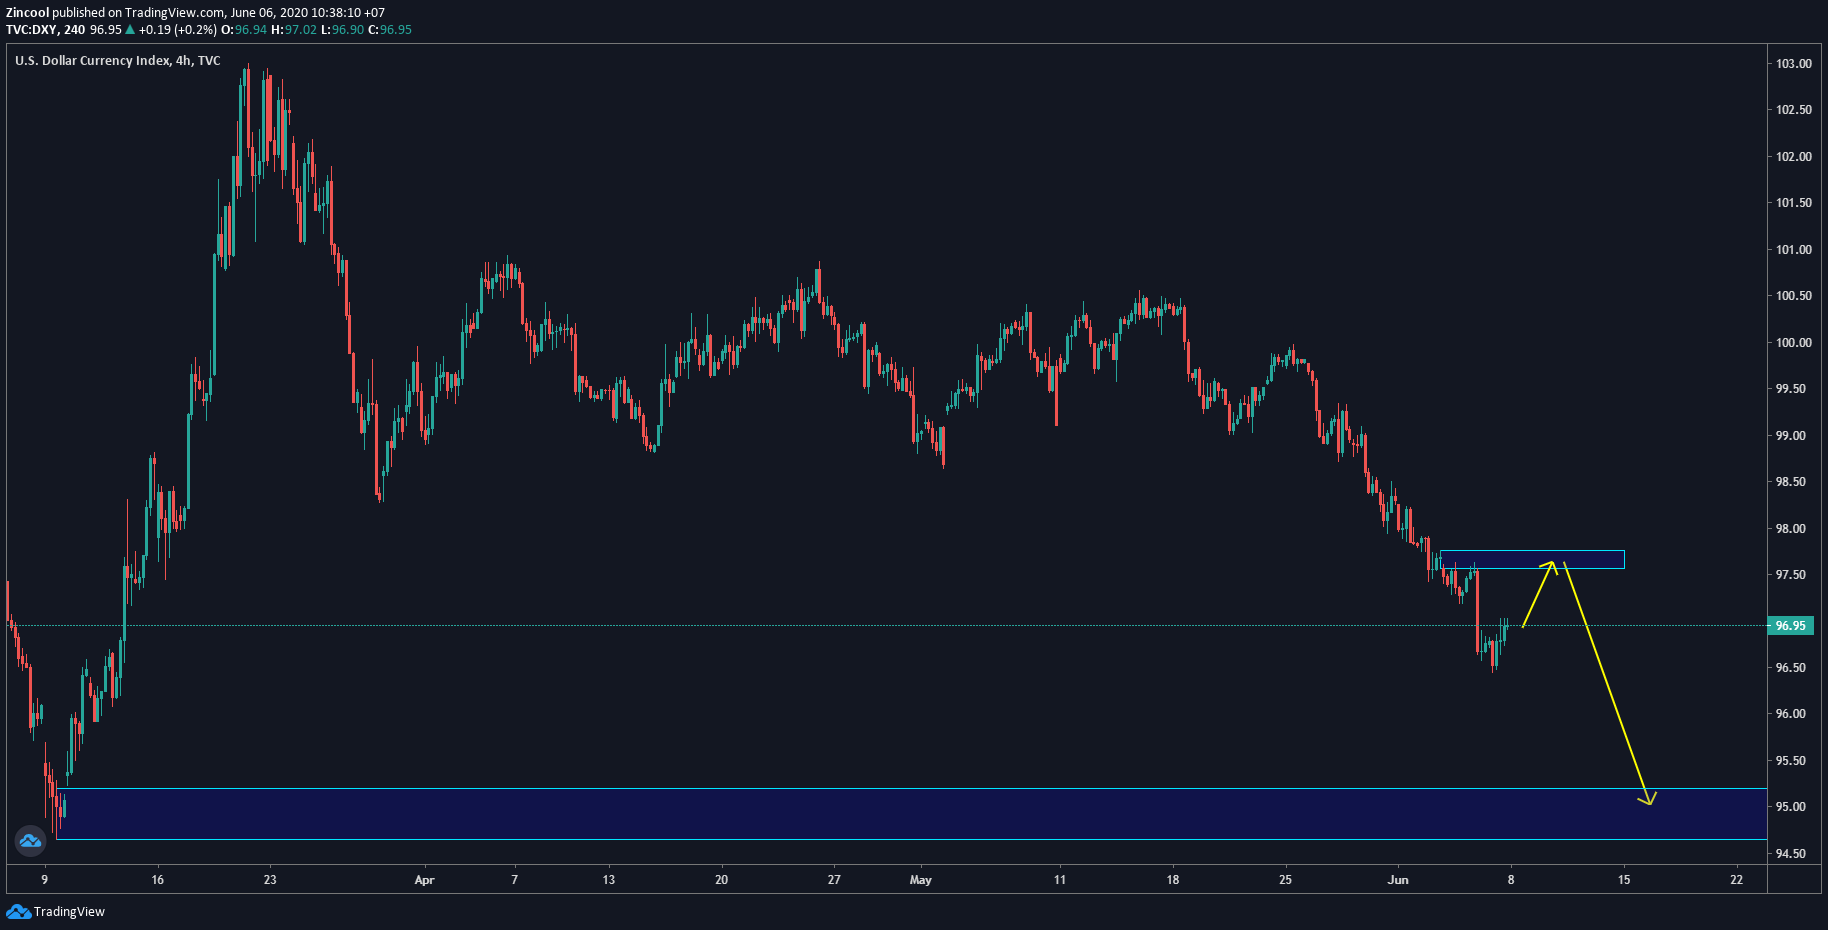Screen dimensions: 1828x930
Task: Click the '15' date label on time axis
Action: pos(1624,880)
